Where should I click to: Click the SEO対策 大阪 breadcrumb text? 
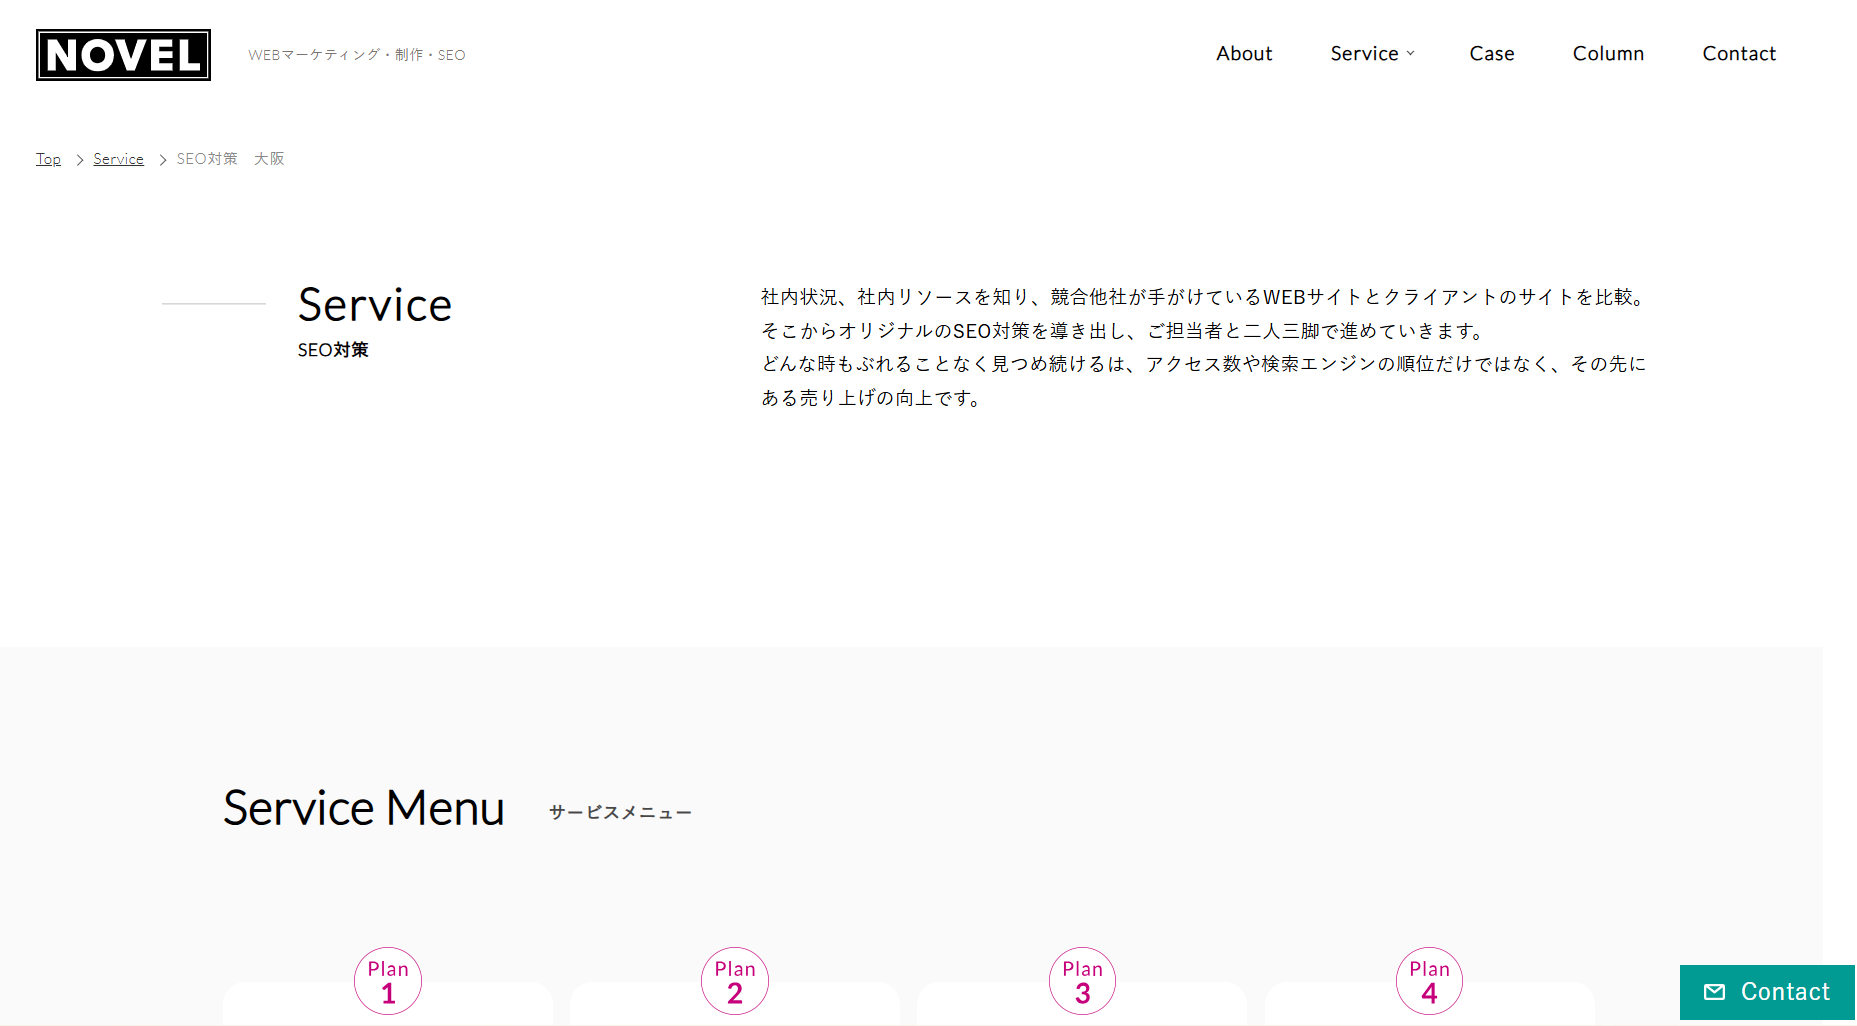tap(231, 158)
